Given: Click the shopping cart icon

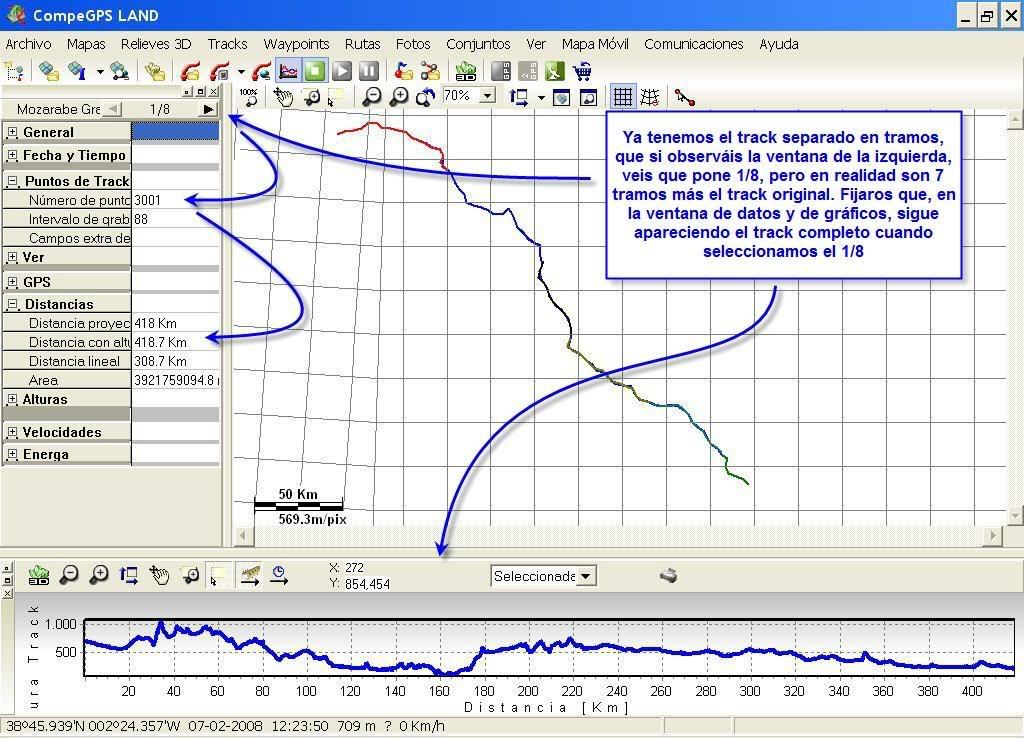Looking at the screenshot, I should pyautogui.click(x=582, y=71).
